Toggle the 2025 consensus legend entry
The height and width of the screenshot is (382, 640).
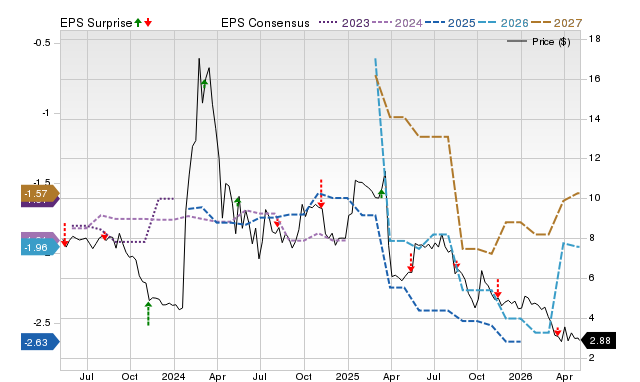point(450,23)
